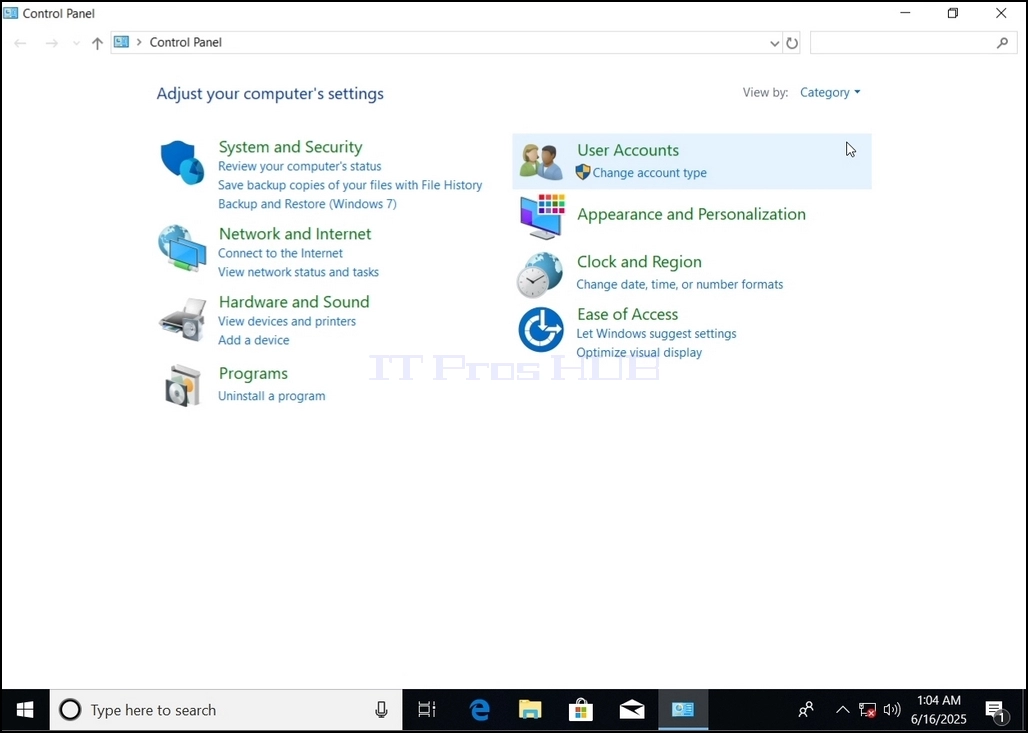Click the network status tray icon

(867, 710)
